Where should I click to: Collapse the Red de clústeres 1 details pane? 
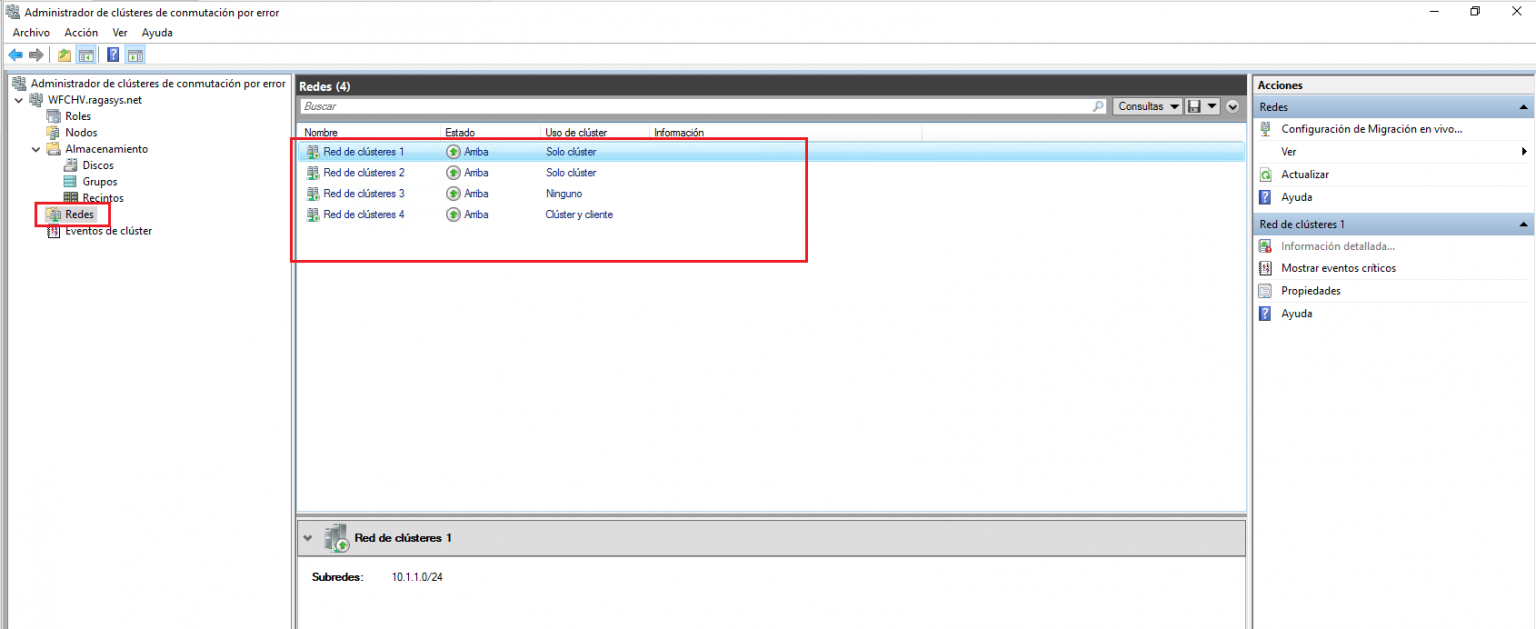click(308, 537)
